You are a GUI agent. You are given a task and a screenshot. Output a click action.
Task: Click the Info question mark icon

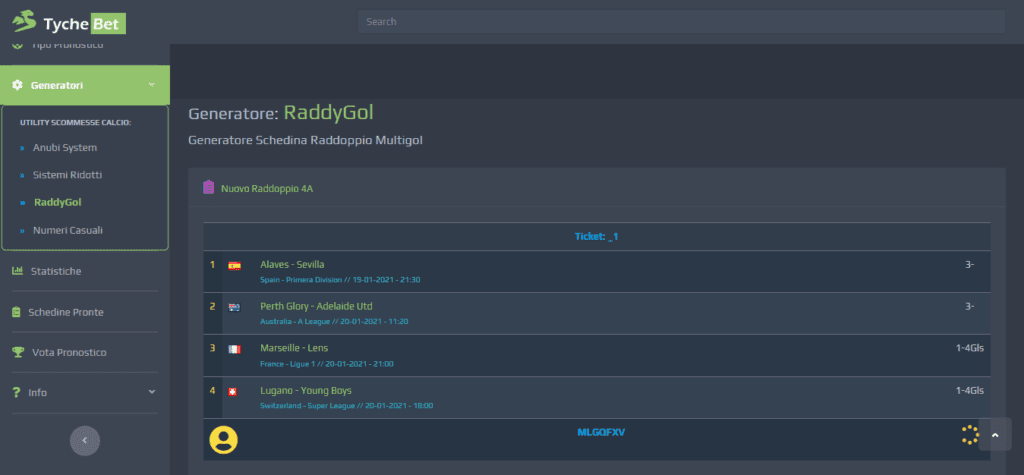(16, 393)
